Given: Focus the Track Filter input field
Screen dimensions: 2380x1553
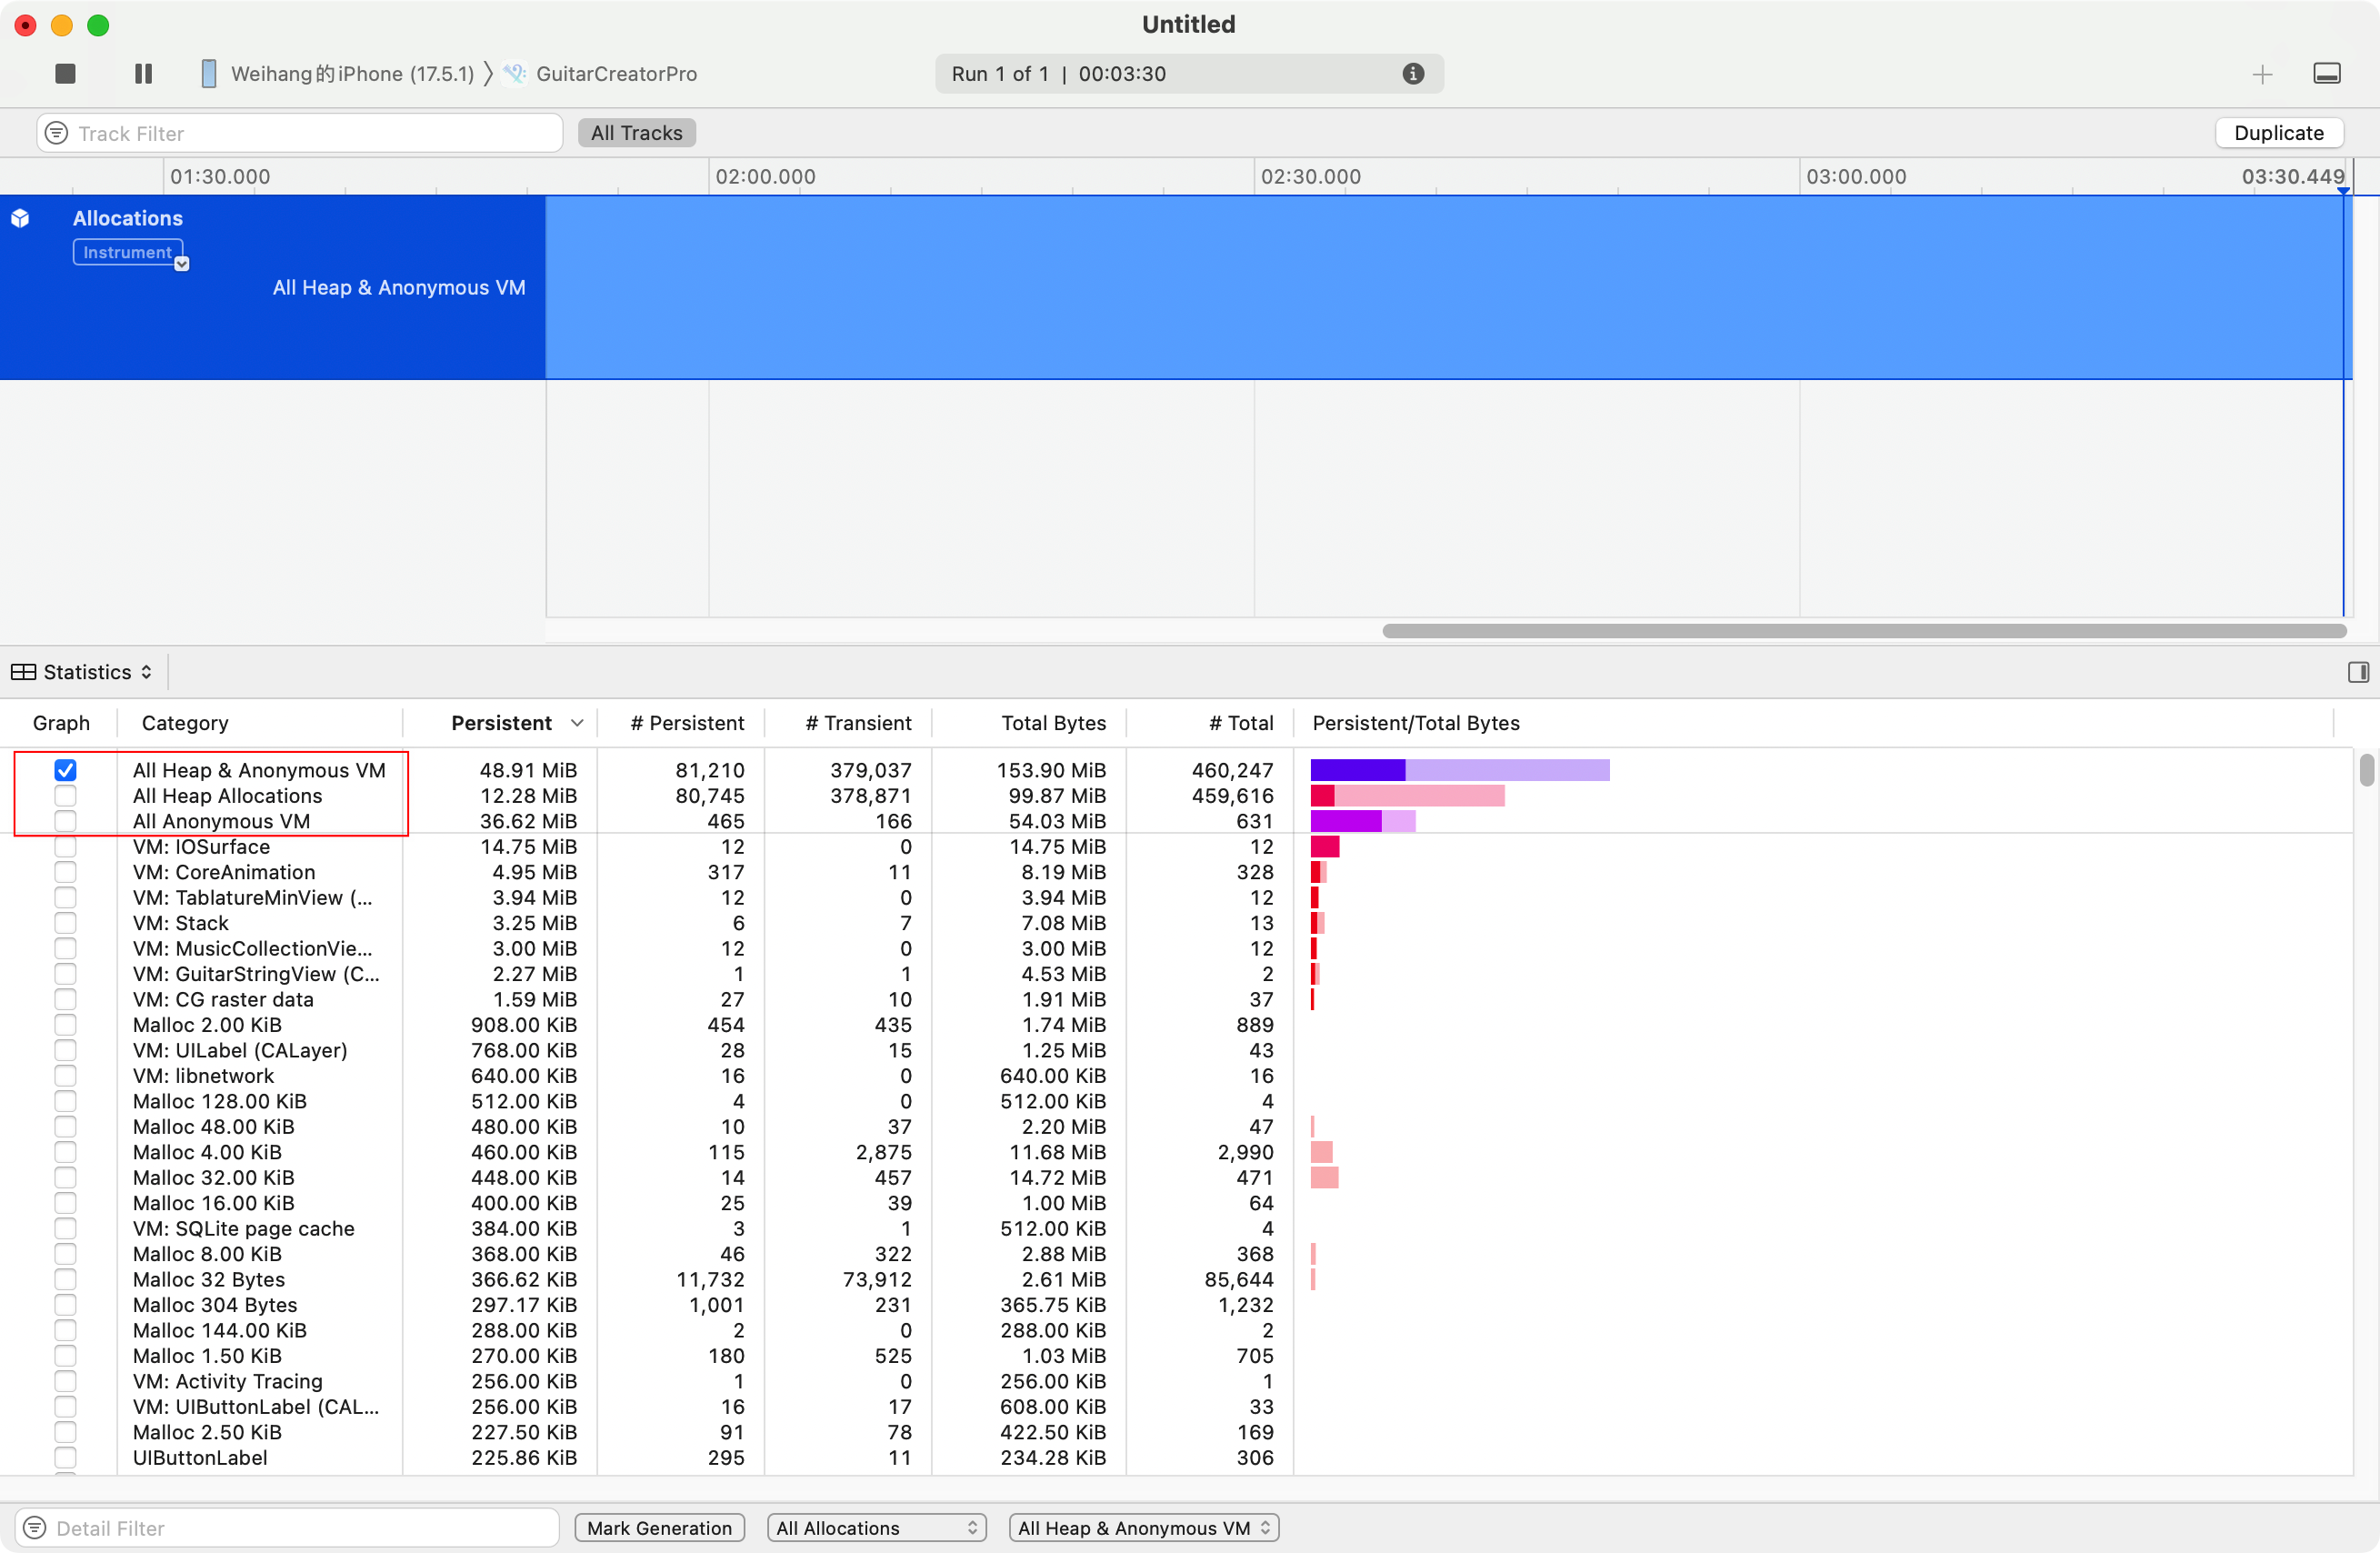Looking at the screenshot, I should 300,133.
